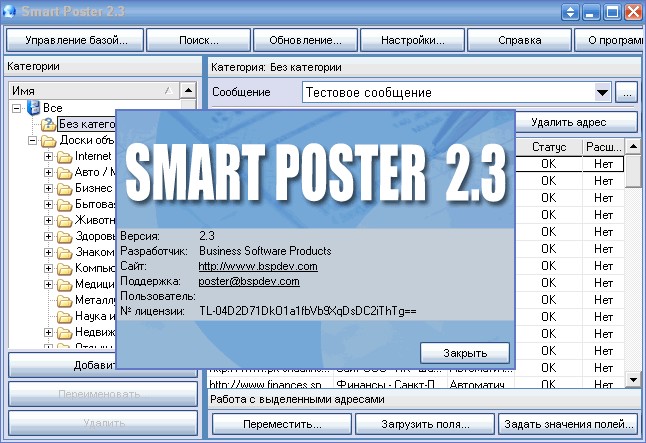Click the Компьютеры folder icon
The width and height of the screenshot is (646, 443).
[64, 269]
